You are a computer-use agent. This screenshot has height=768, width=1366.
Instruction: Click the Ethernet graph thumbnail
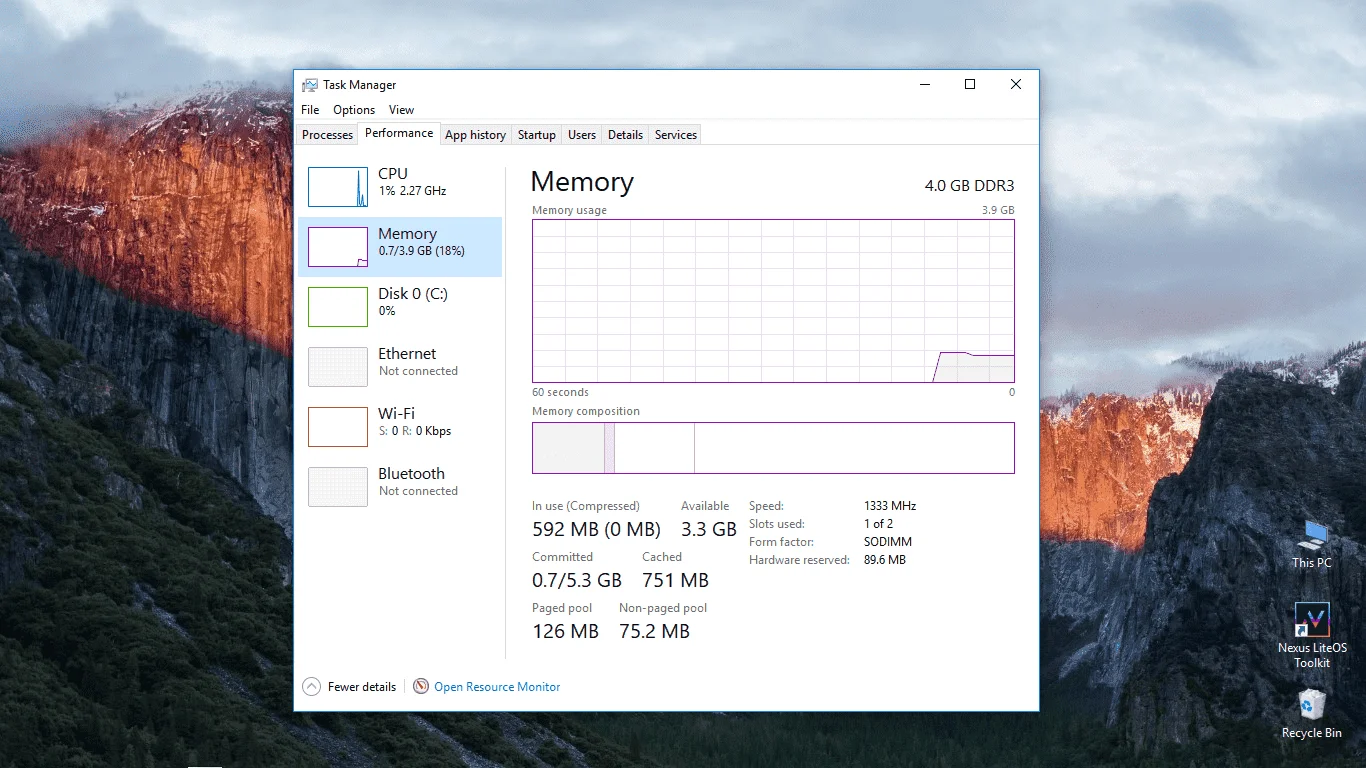(x=338, y=367)
